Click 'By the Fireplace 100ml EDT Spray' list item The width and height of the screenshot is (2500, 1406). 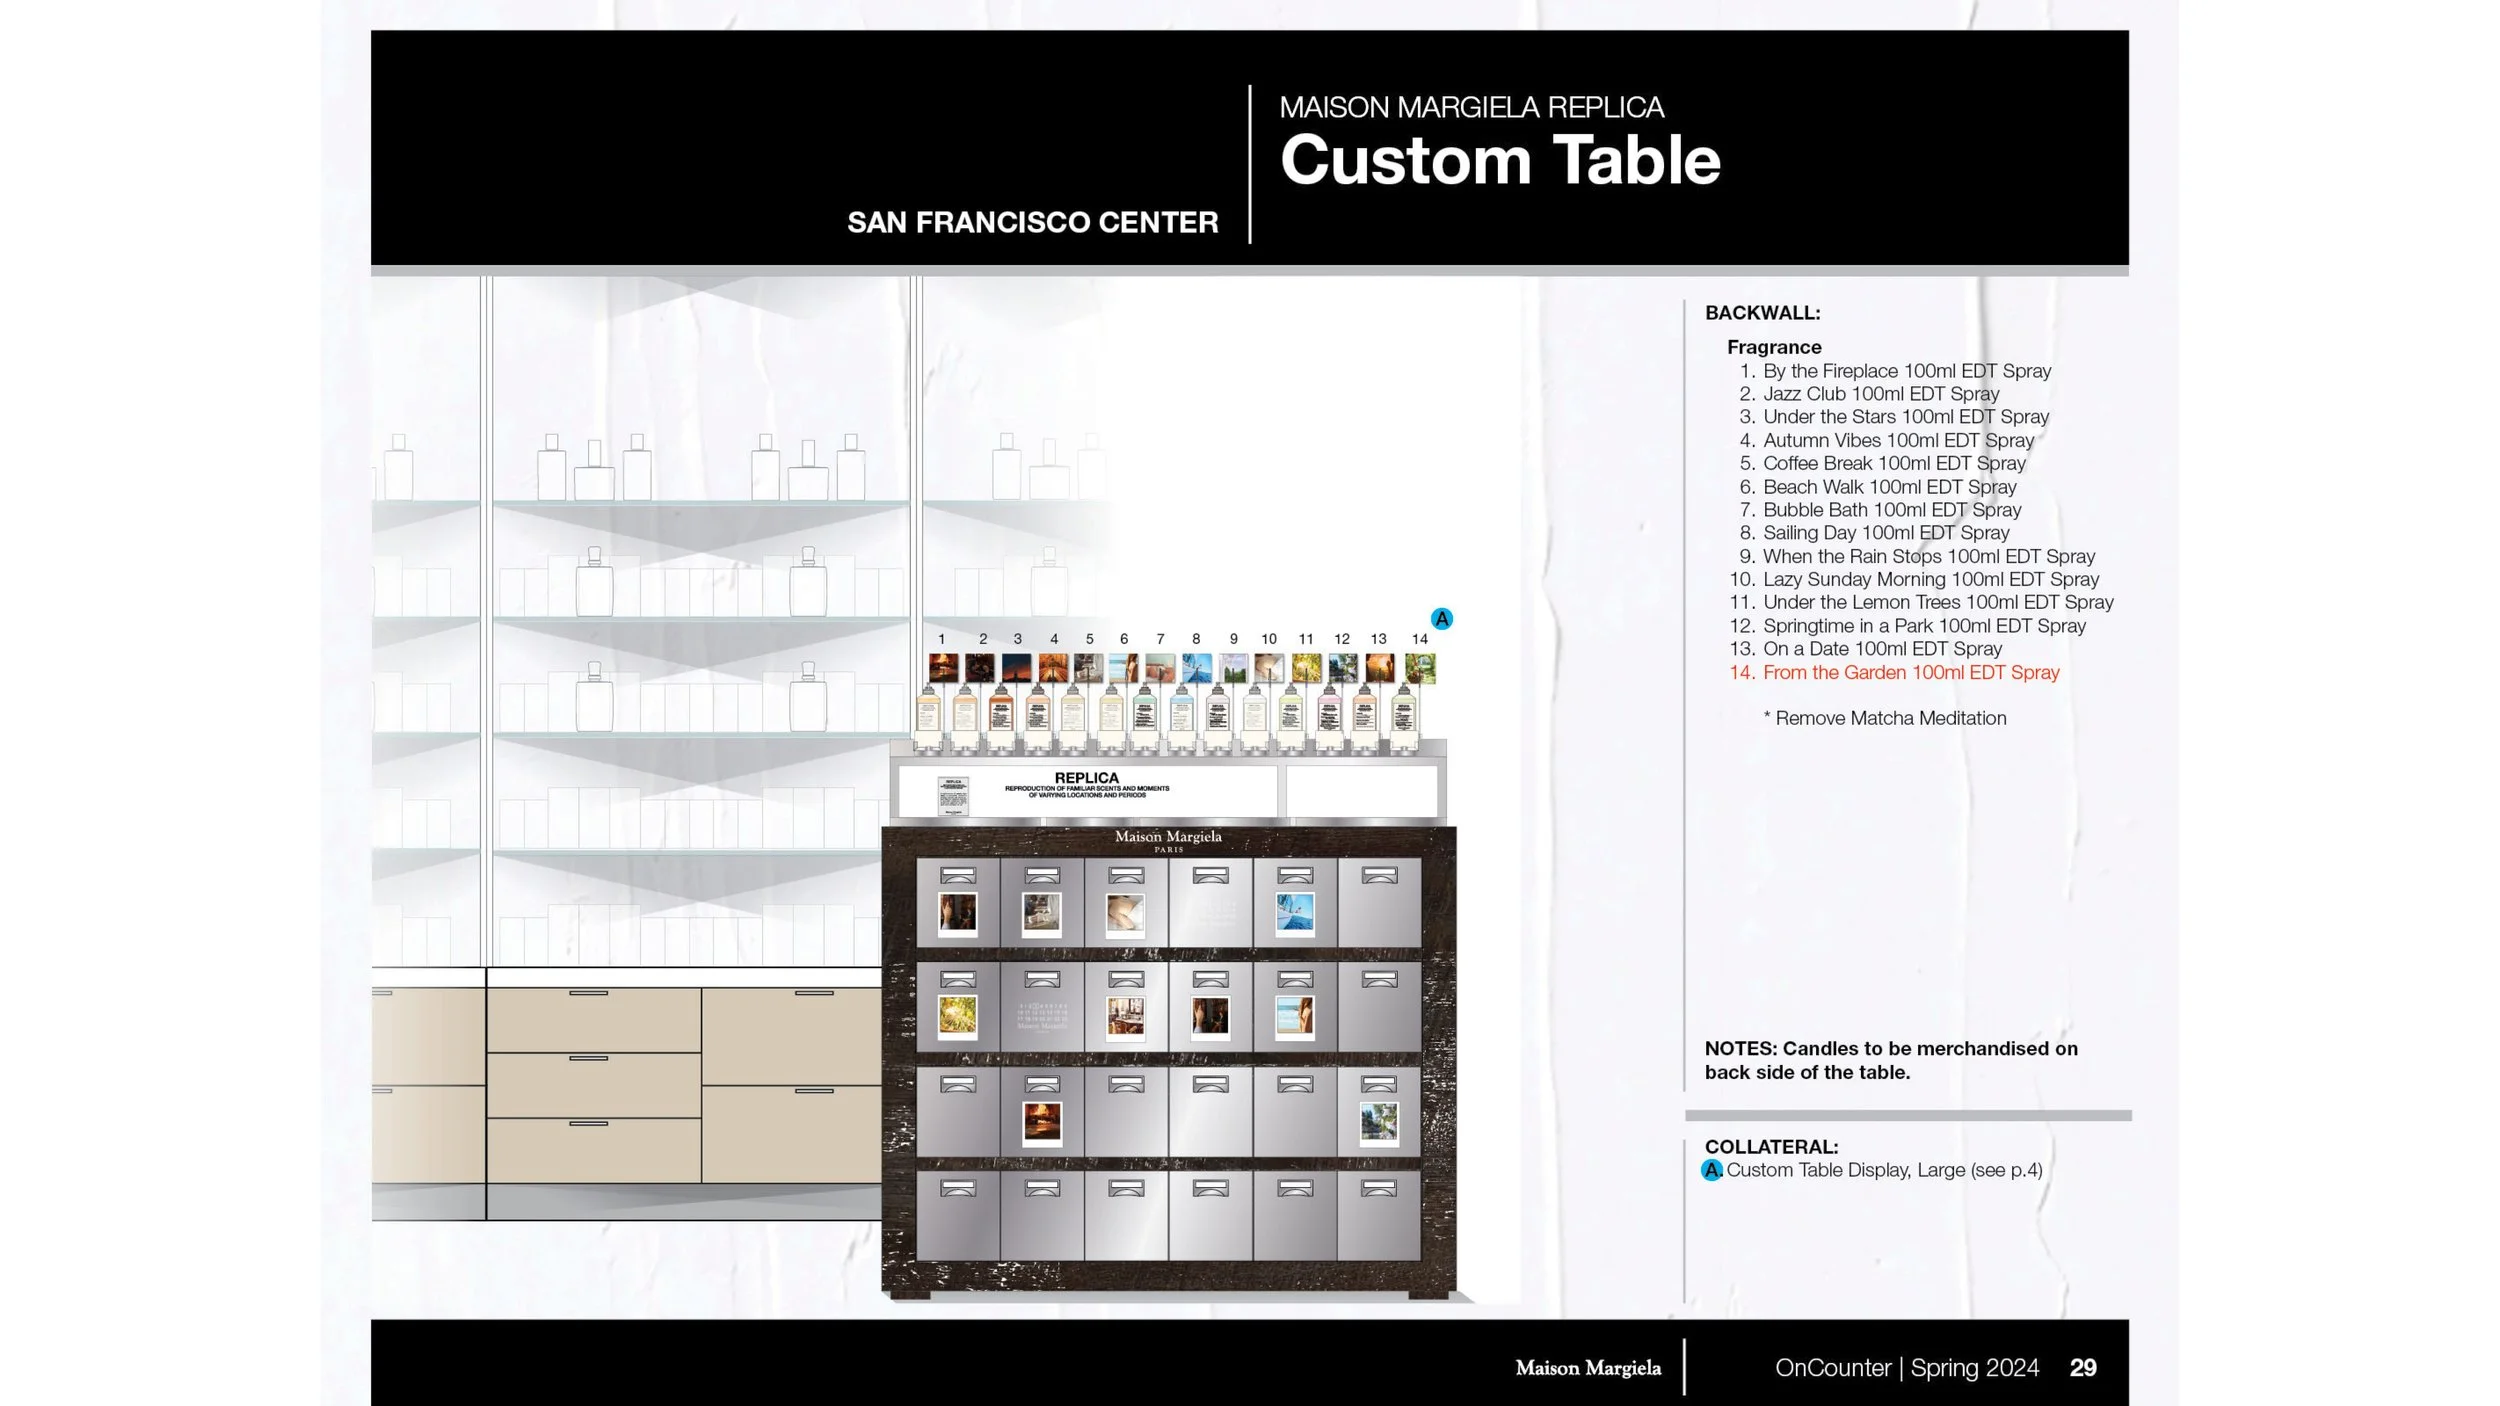click(1906, 371)
